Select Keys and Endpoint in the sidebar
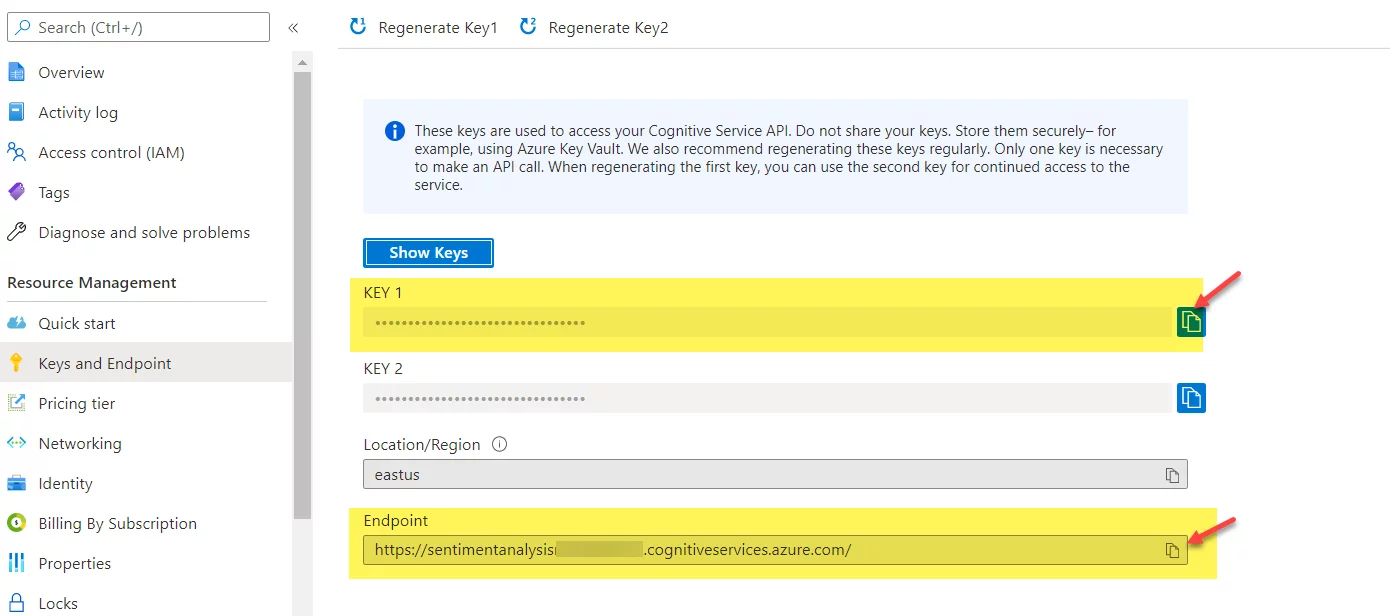 coord(146,363)
